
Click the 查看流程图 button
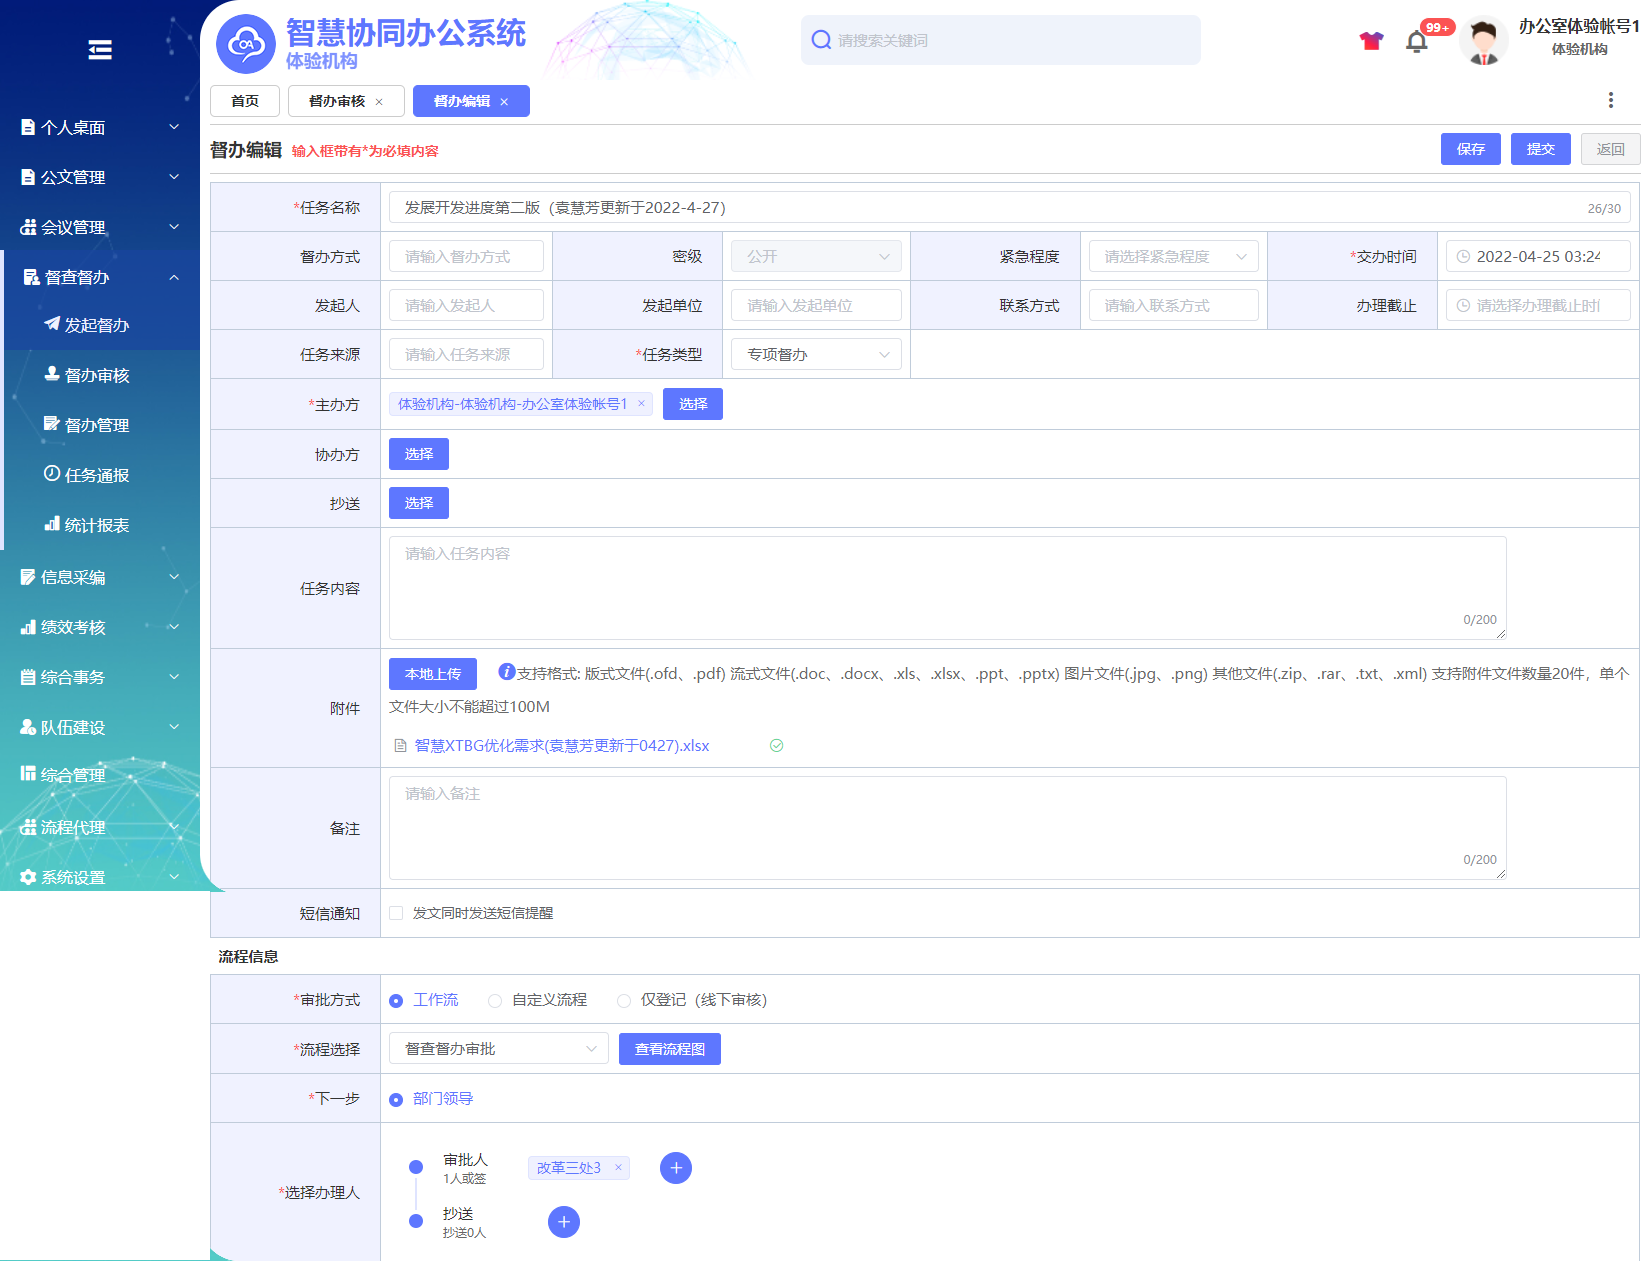click(x=669, y=1049)
